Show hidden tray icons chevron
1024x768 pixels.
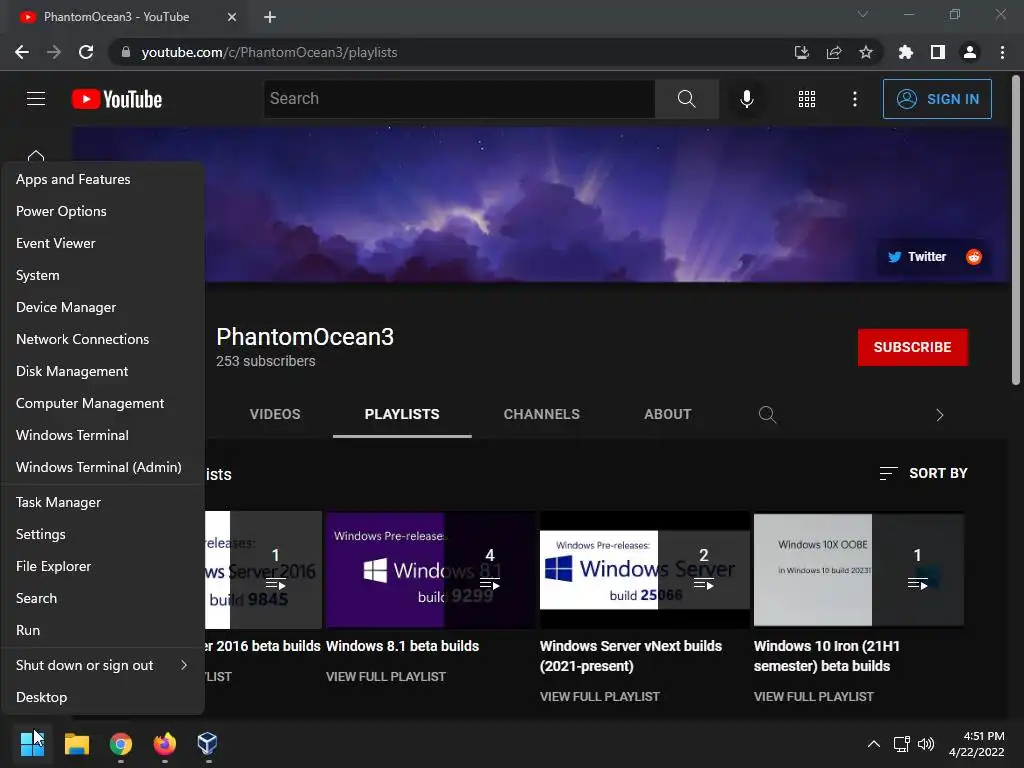(873, 743)
